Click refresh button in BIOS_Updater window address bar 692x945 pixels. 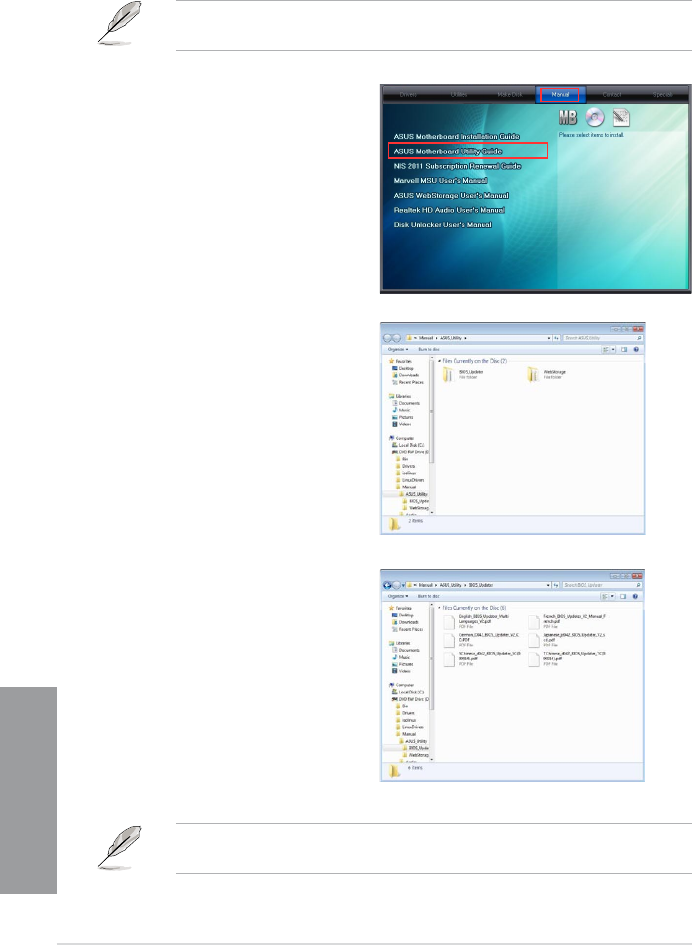pyautogui.click(x=556, y=585)
